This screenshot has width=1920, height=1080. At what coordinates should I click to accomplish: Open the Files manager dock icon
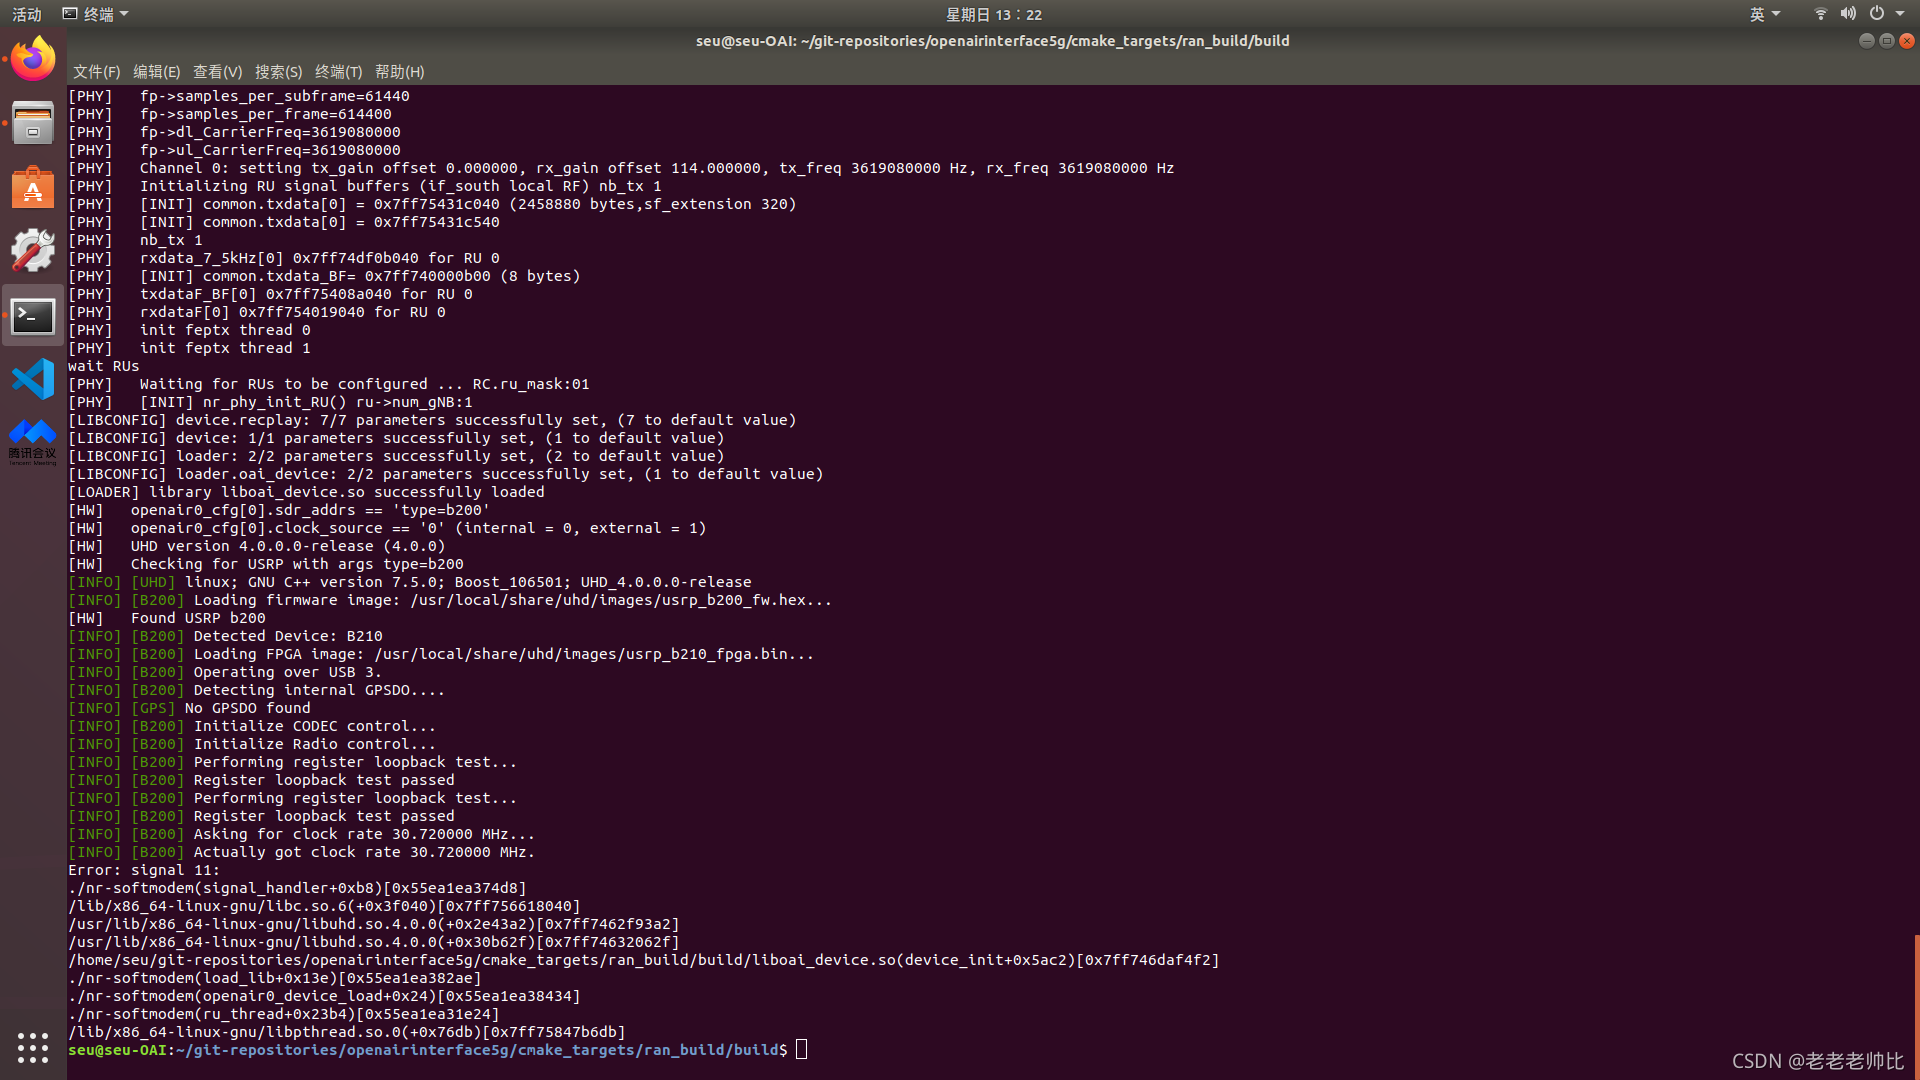click(x=33, y=124)
